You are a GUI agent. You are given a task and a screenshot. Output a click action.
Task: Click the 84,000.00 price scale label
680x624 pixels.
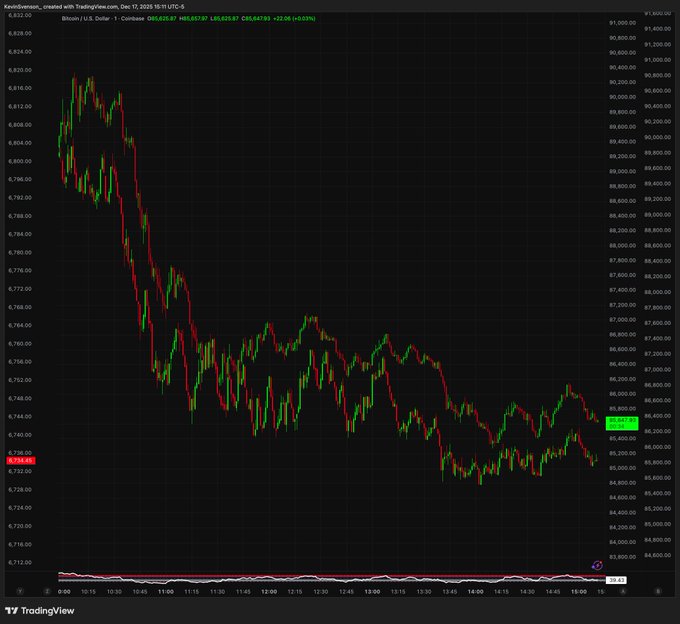click(623, 542)
